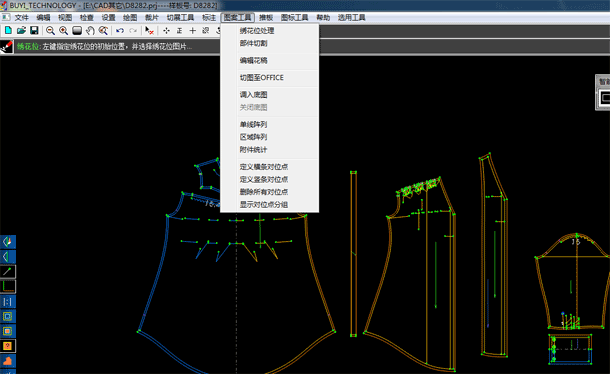Viewport: 610px width, 374px height.
Task: Open a project with the folder icon
Action: coord(21,30)
